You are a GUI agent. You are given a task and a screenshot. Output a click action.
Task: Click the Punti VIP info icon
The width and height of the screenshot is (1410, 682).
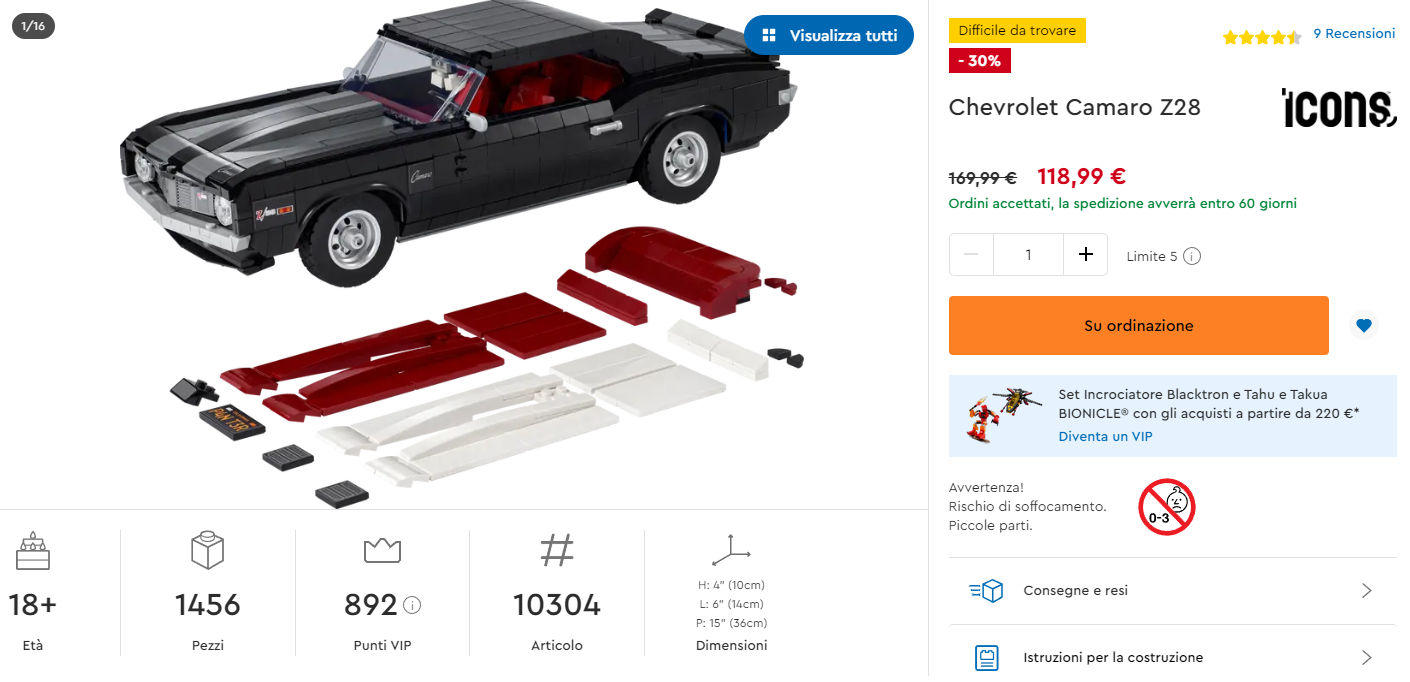[412, 605]
